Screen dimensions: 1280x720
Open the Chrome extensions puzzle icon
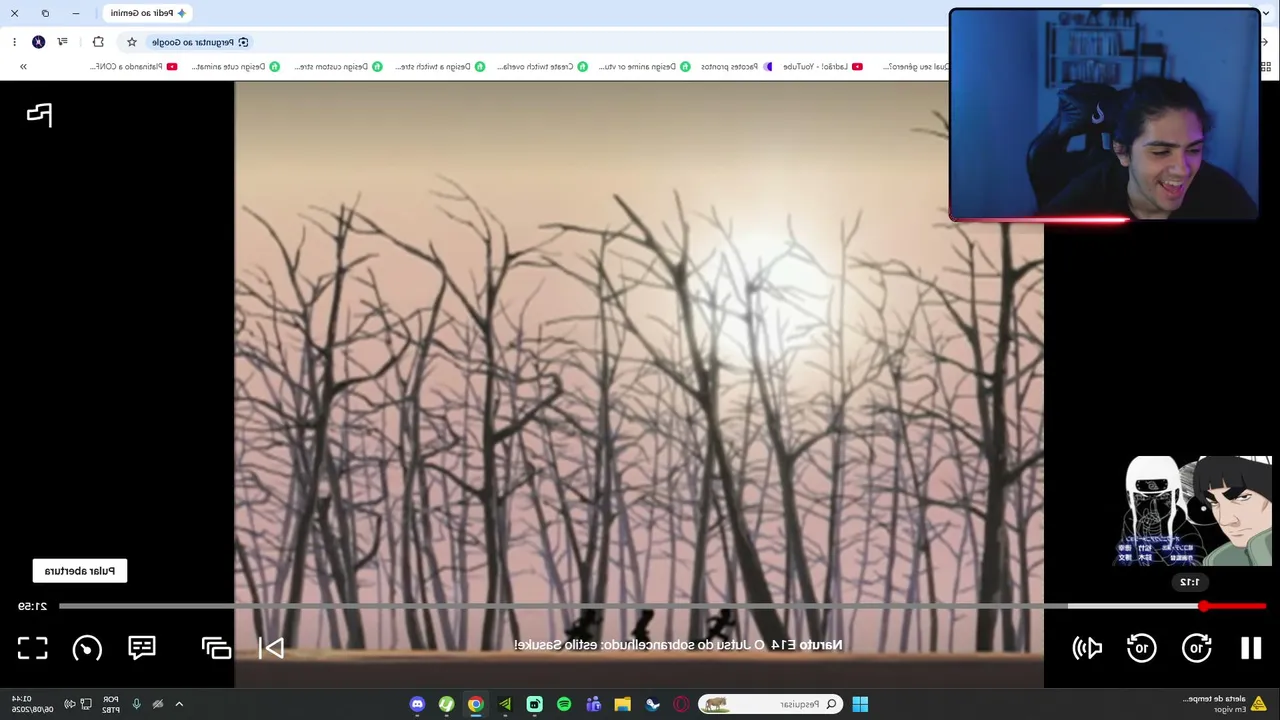point(98,42)
